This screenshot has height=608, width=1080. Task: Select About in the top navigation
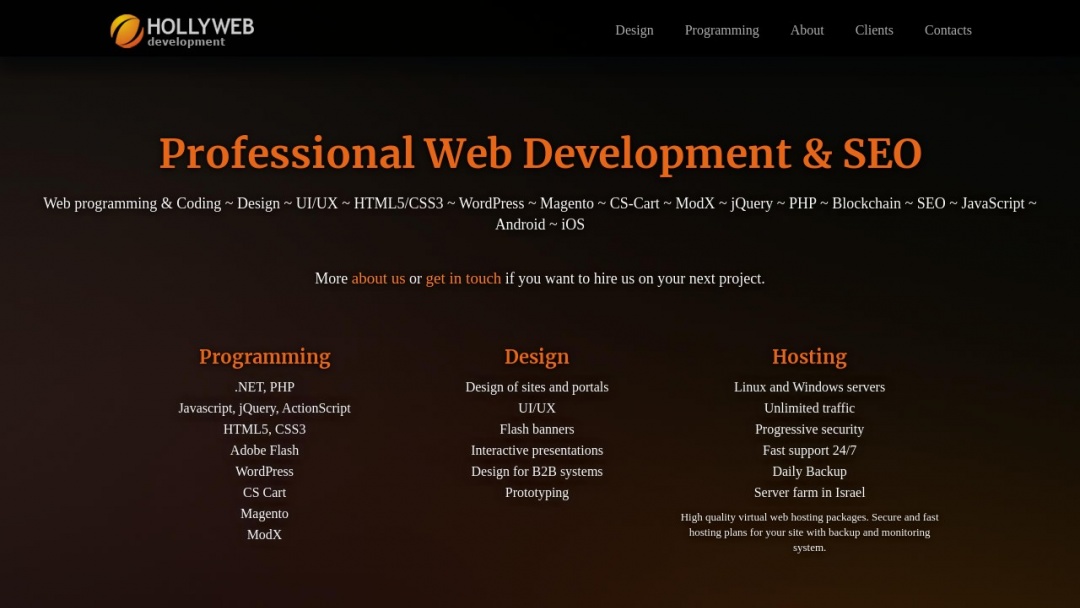[x=807, y=30]
